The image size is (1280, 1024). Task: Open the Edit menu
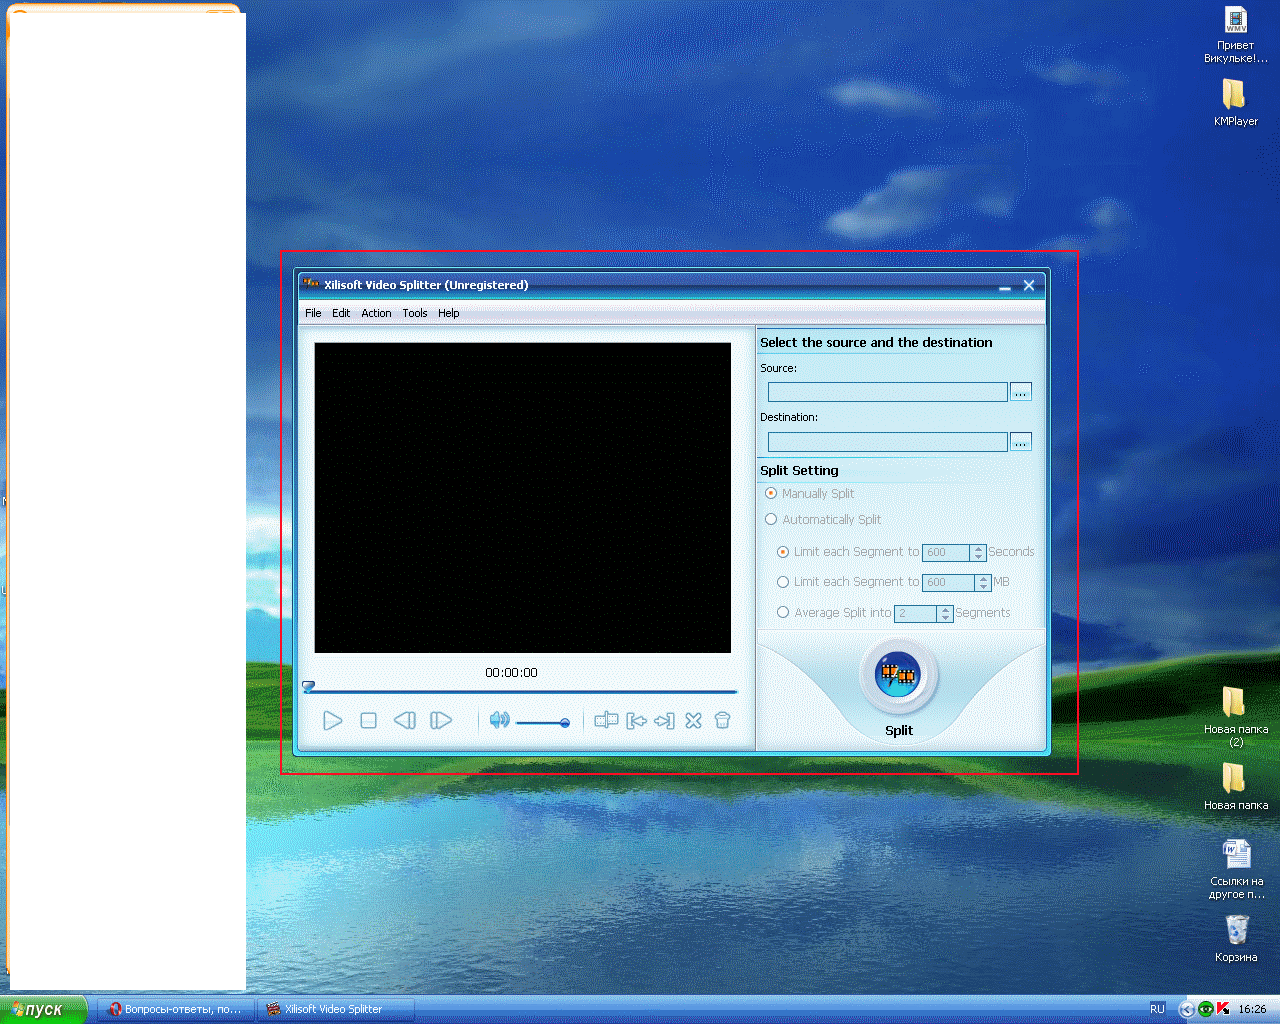(x=341, y=313)
